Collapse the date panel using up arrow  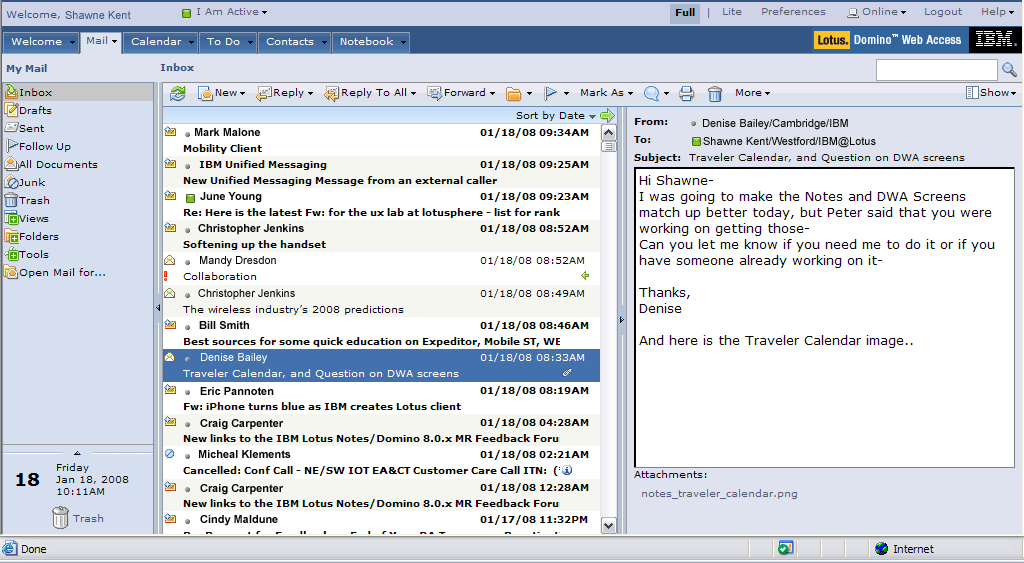tap(77, 453)
